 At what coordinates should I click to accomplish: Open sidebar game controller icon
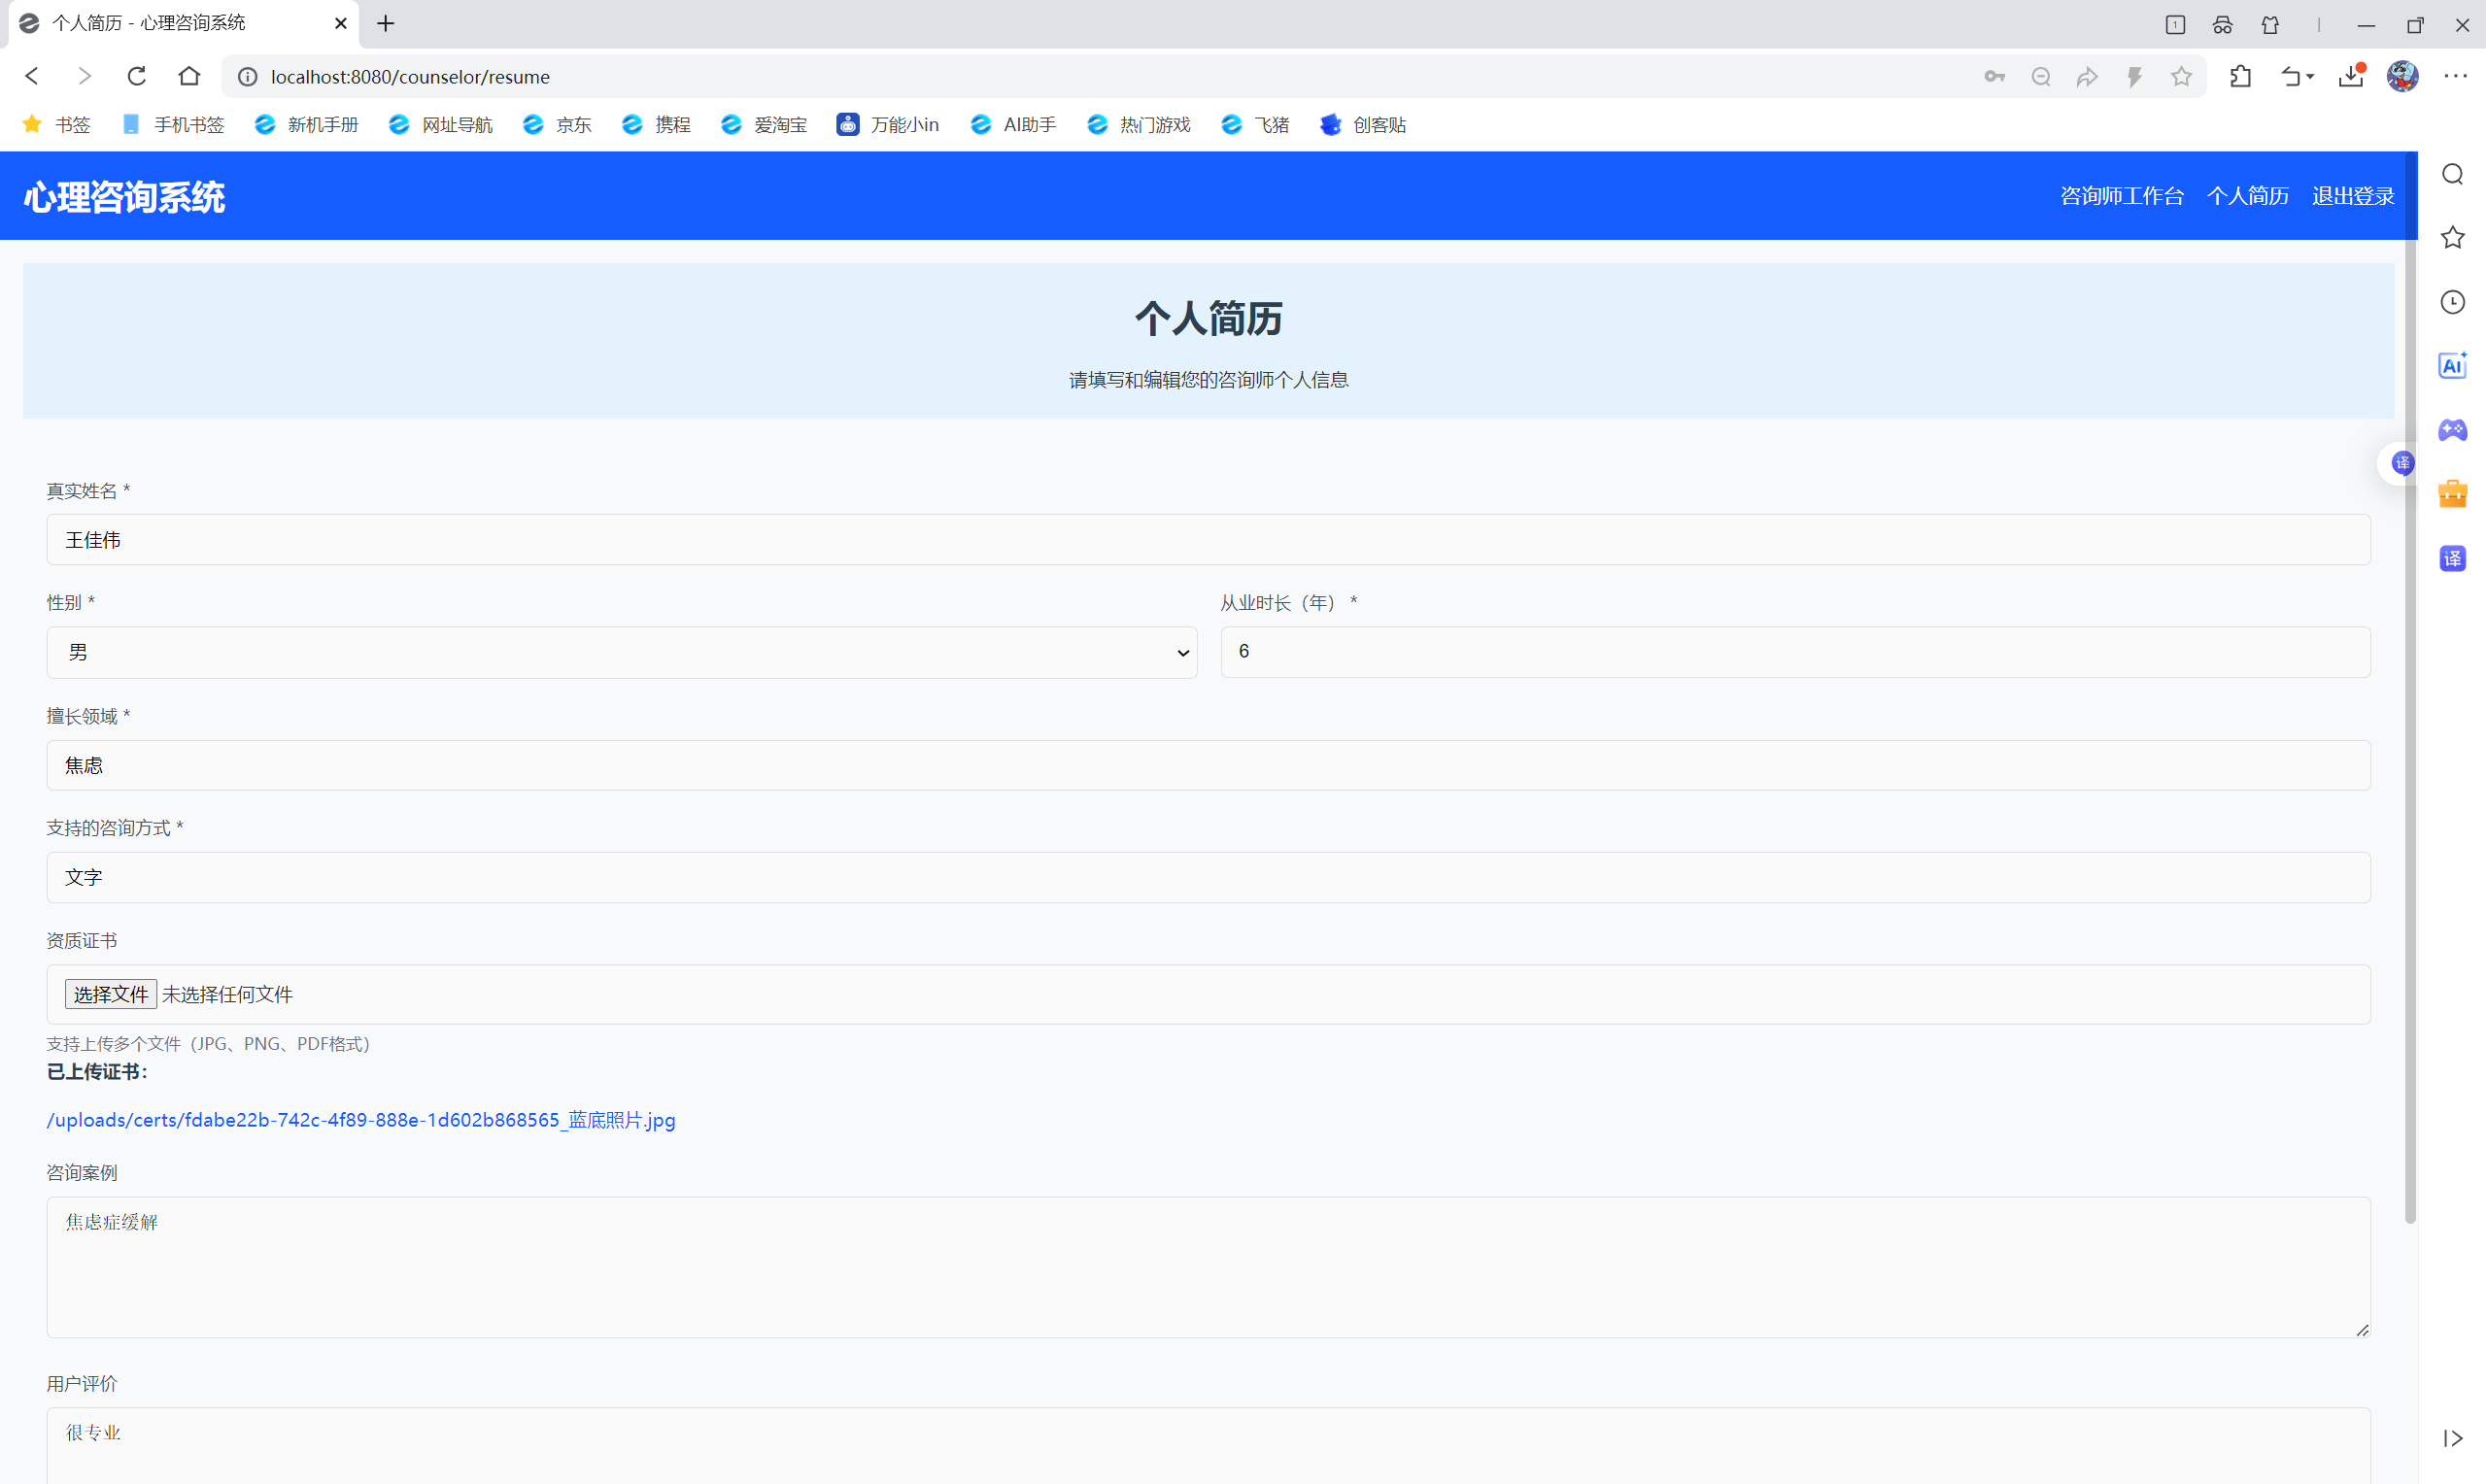tap(2452, 430)
